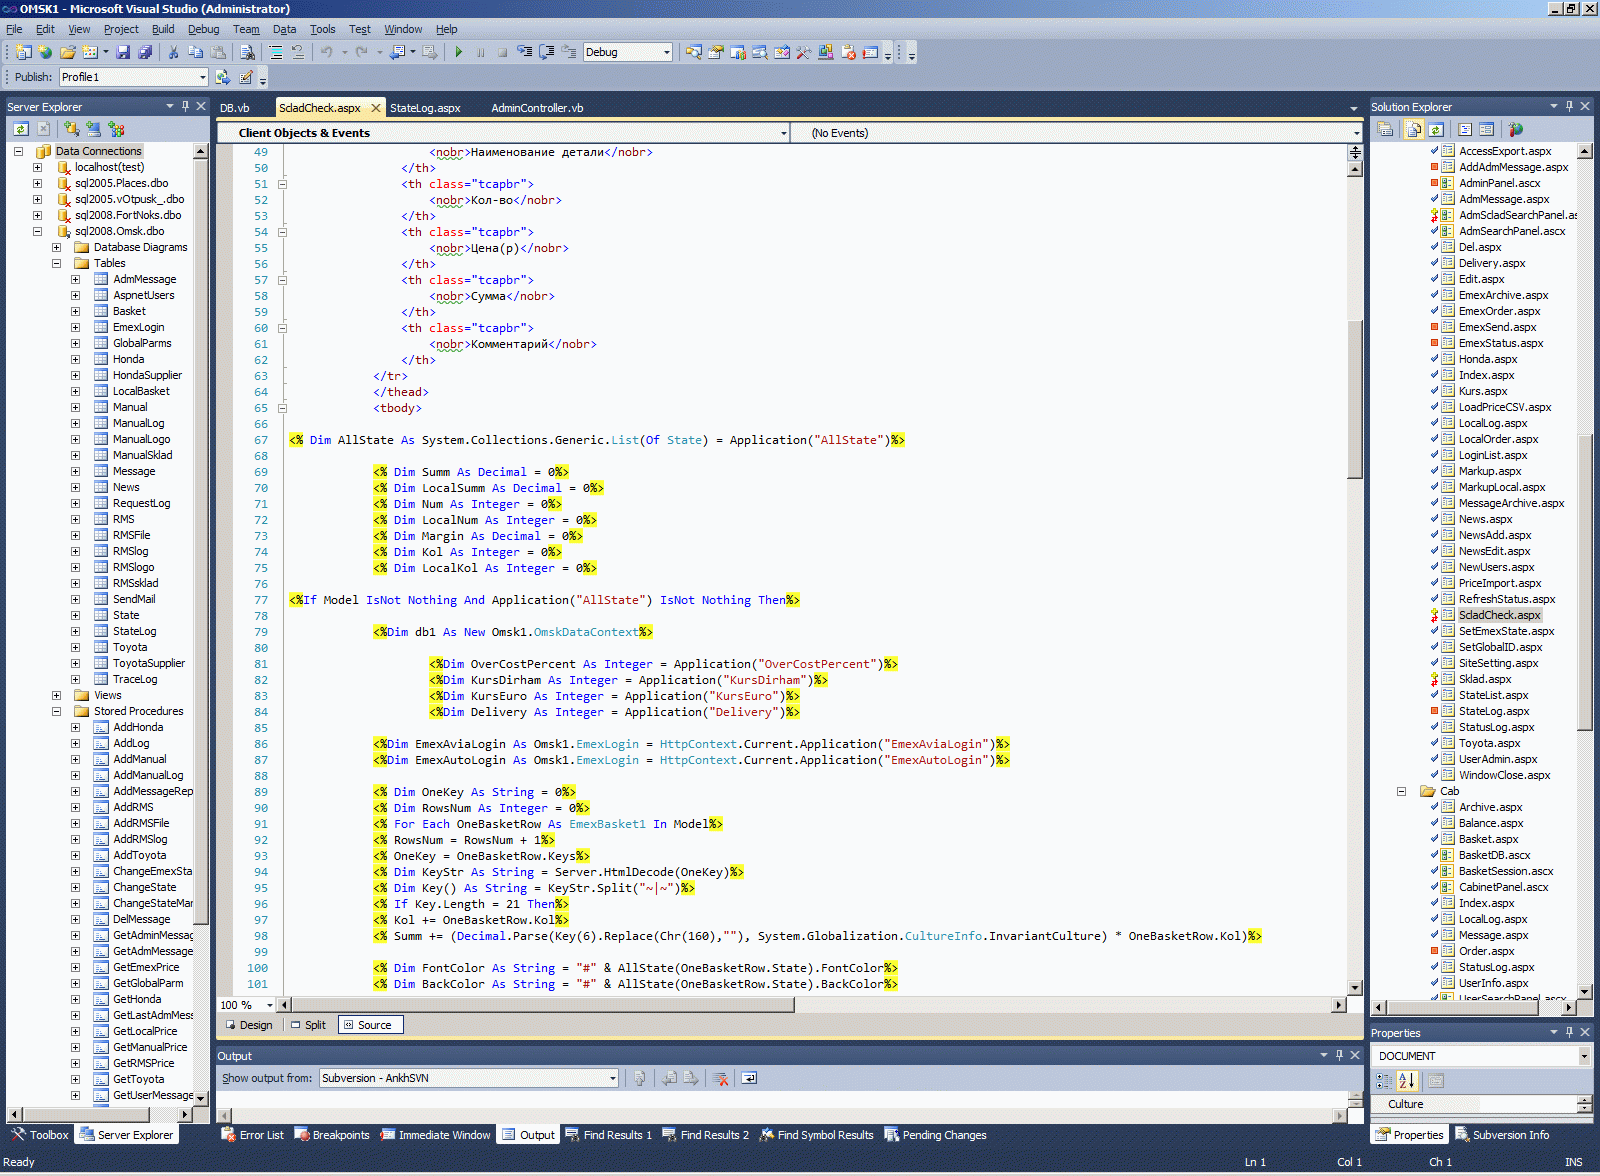This screenshot has height=1176, width=1600.
Task: Click the New Project toolbar icon
Action: pyautogui.click(x=24, y=52)
